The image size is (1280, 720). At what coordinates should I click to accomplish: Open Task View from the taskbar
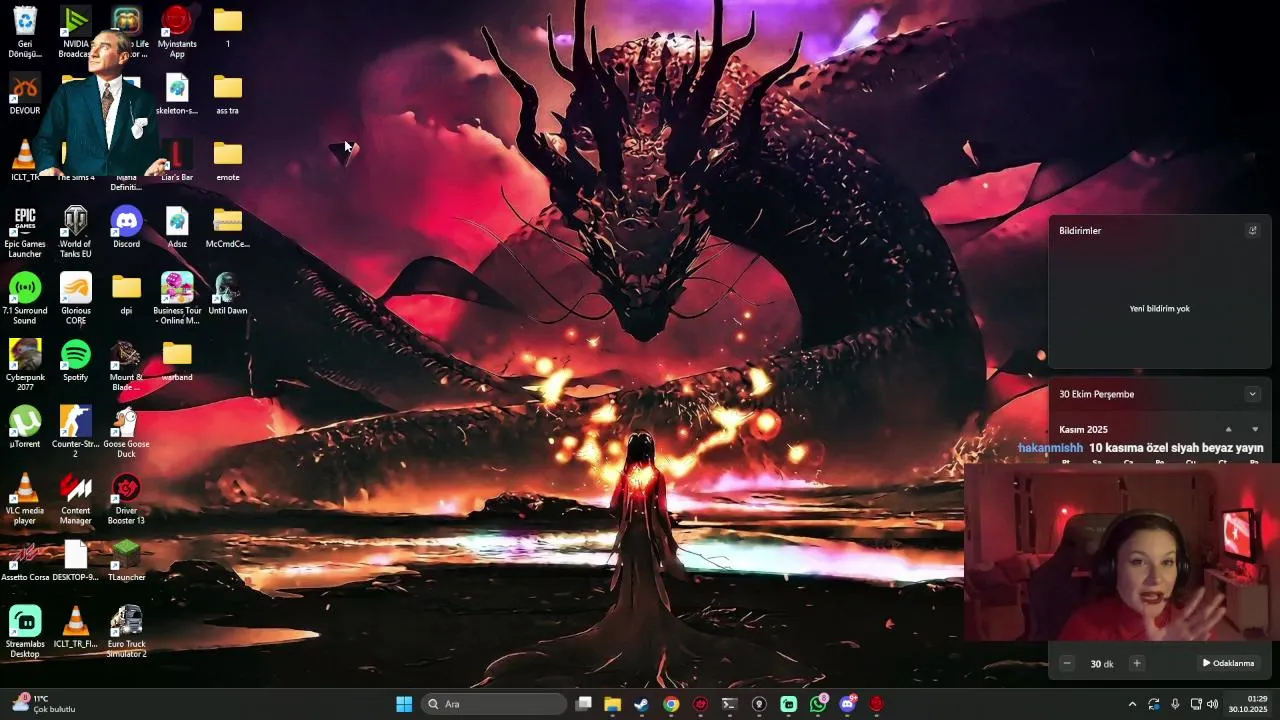584,704
